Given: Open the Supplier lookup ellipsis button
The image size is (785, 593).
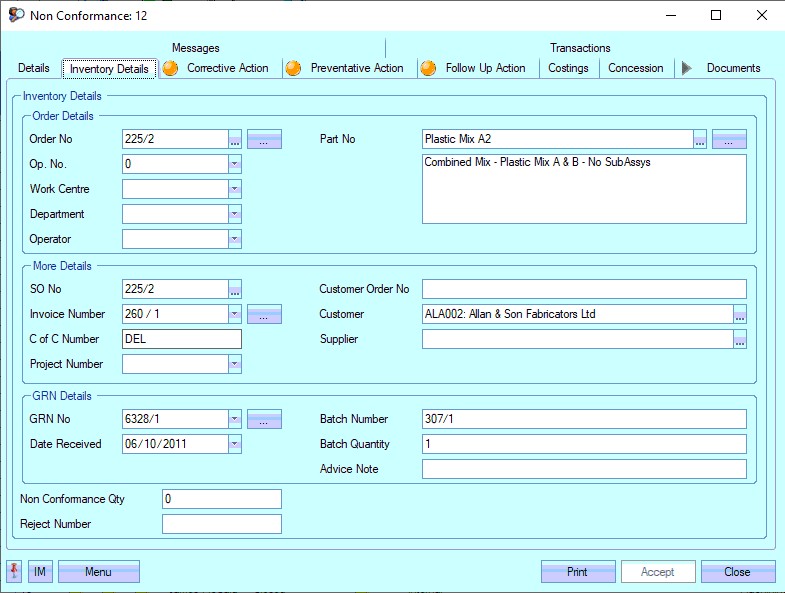Looking at the screenshot, I should tap(739, 339).
